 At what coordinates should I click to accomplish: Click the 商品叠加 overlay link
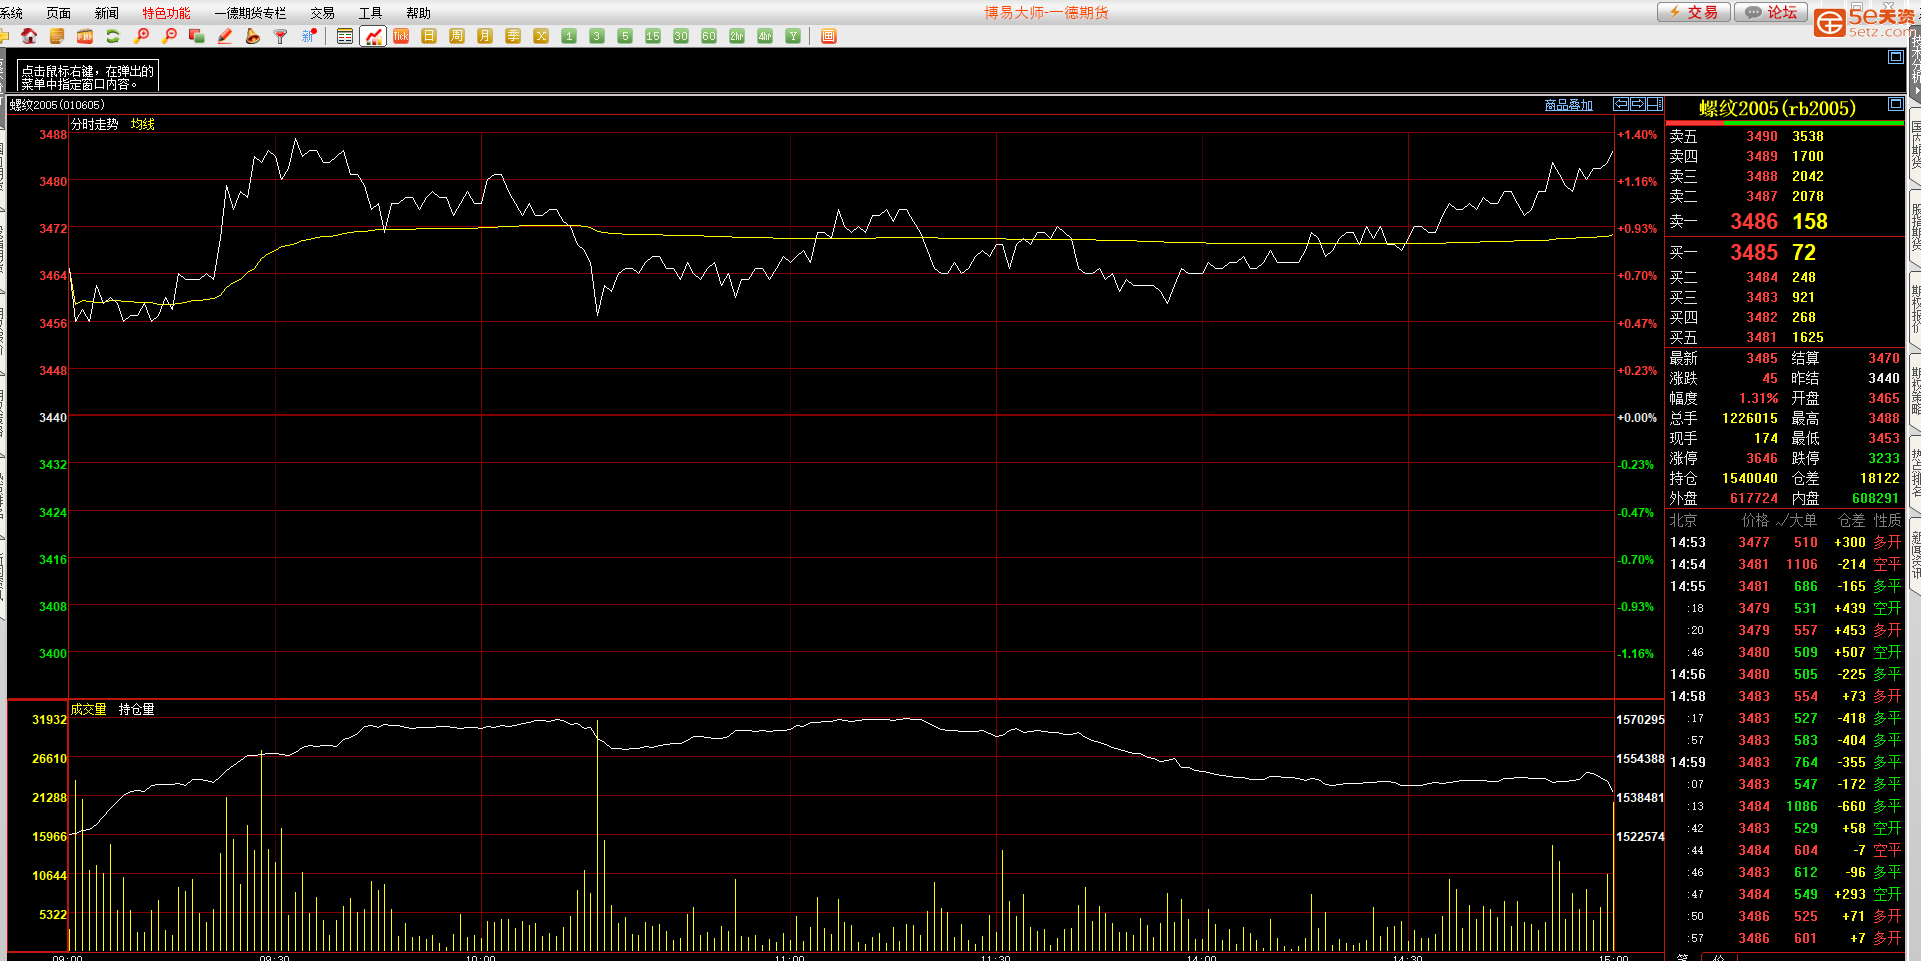pos(1568,105)
